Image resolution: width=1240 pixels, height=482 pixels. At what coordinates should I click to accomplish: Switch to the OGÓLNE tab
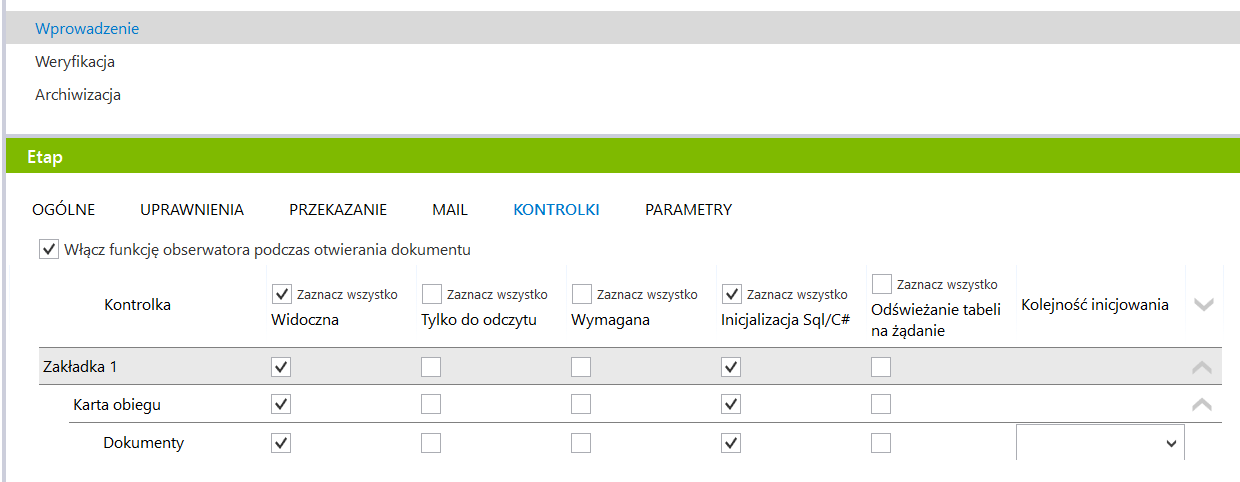coord(64,210)
